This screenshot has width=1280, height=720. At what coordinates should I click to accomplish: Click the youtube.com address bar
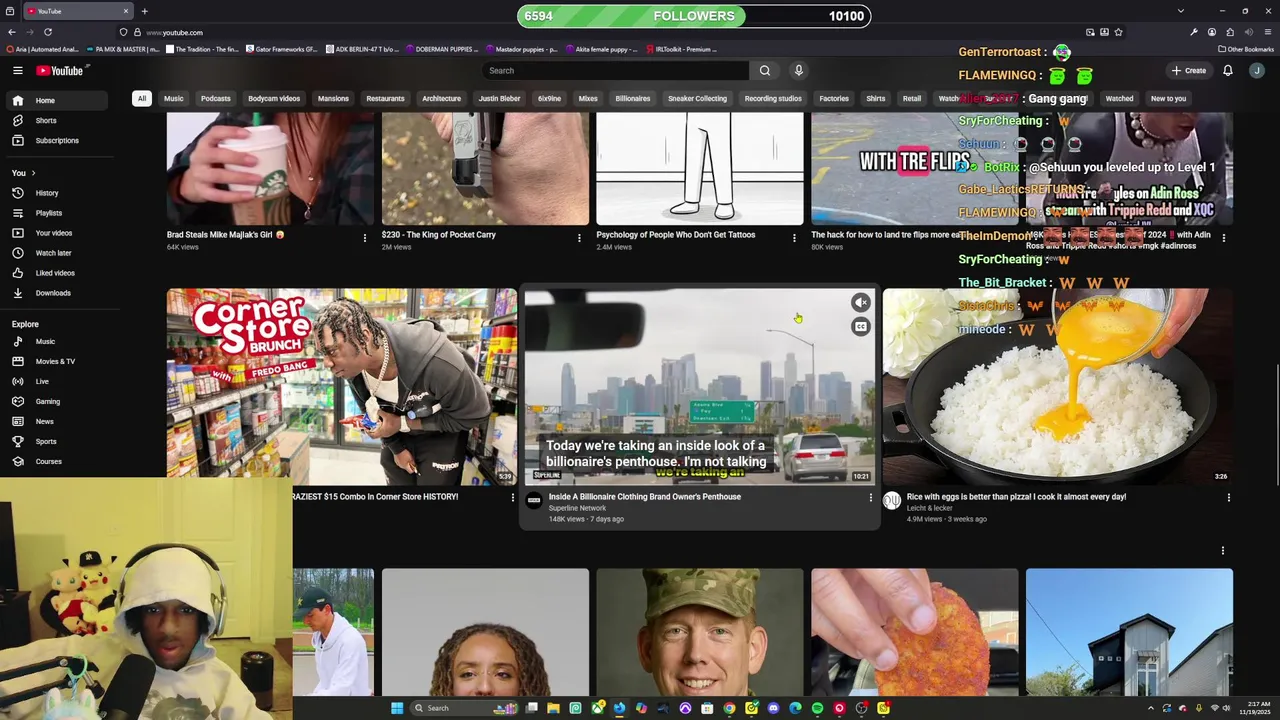[x=600, y=32]
